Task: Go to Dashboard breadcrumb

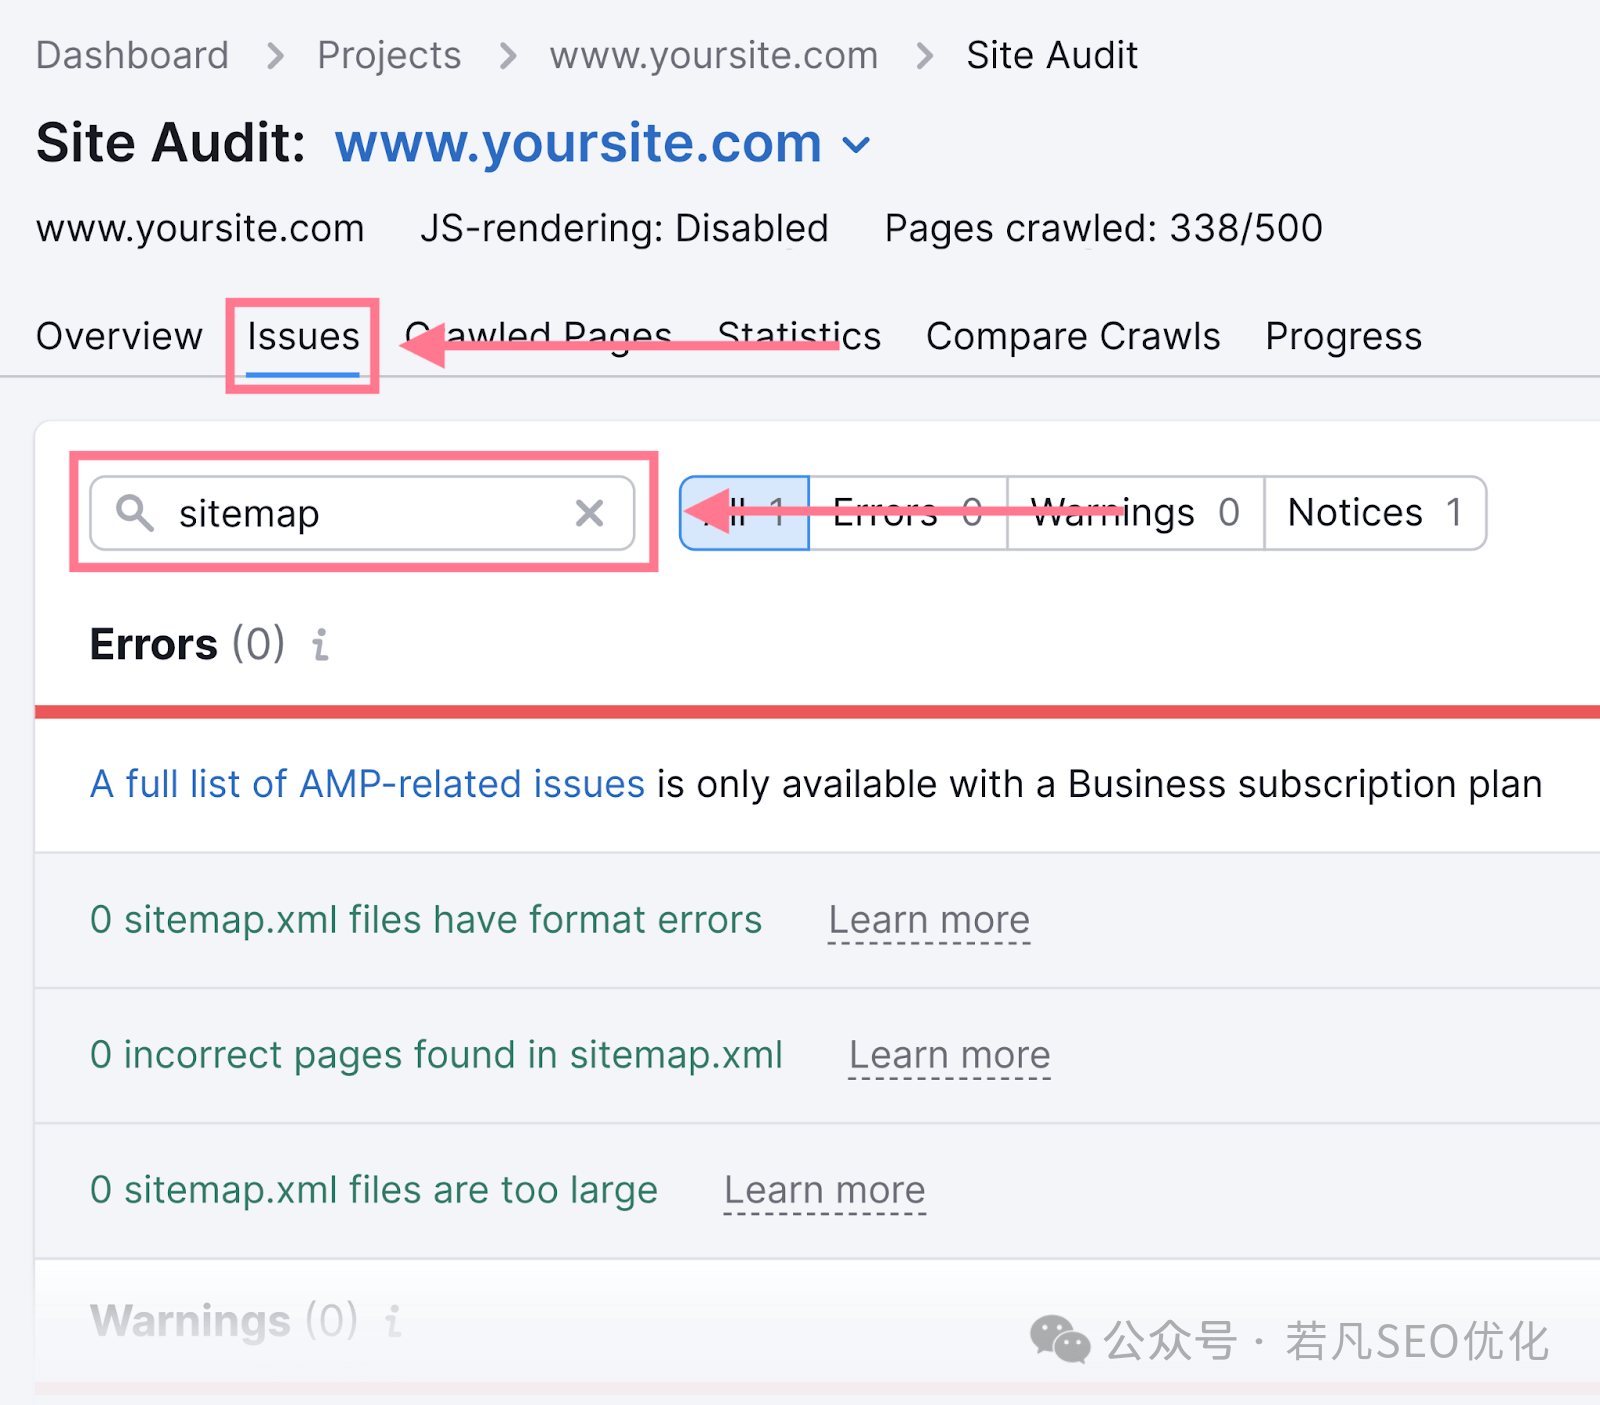Action: point(132,55)
